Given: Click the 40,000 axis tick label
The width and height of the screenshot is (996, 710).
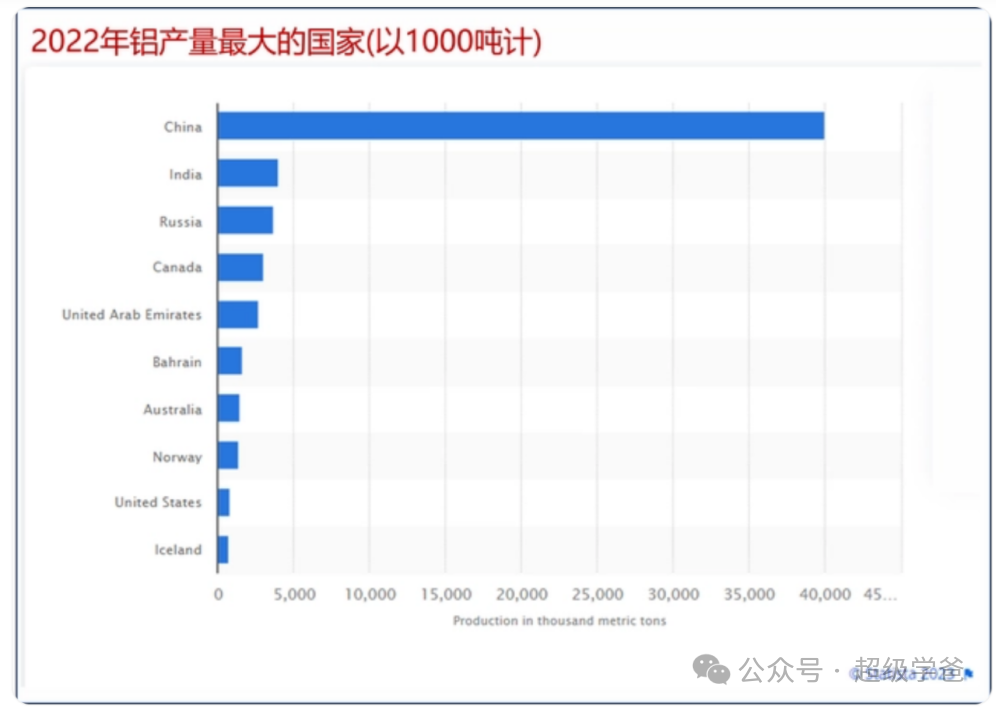Looking at the screenshot, I should point(825,595).
